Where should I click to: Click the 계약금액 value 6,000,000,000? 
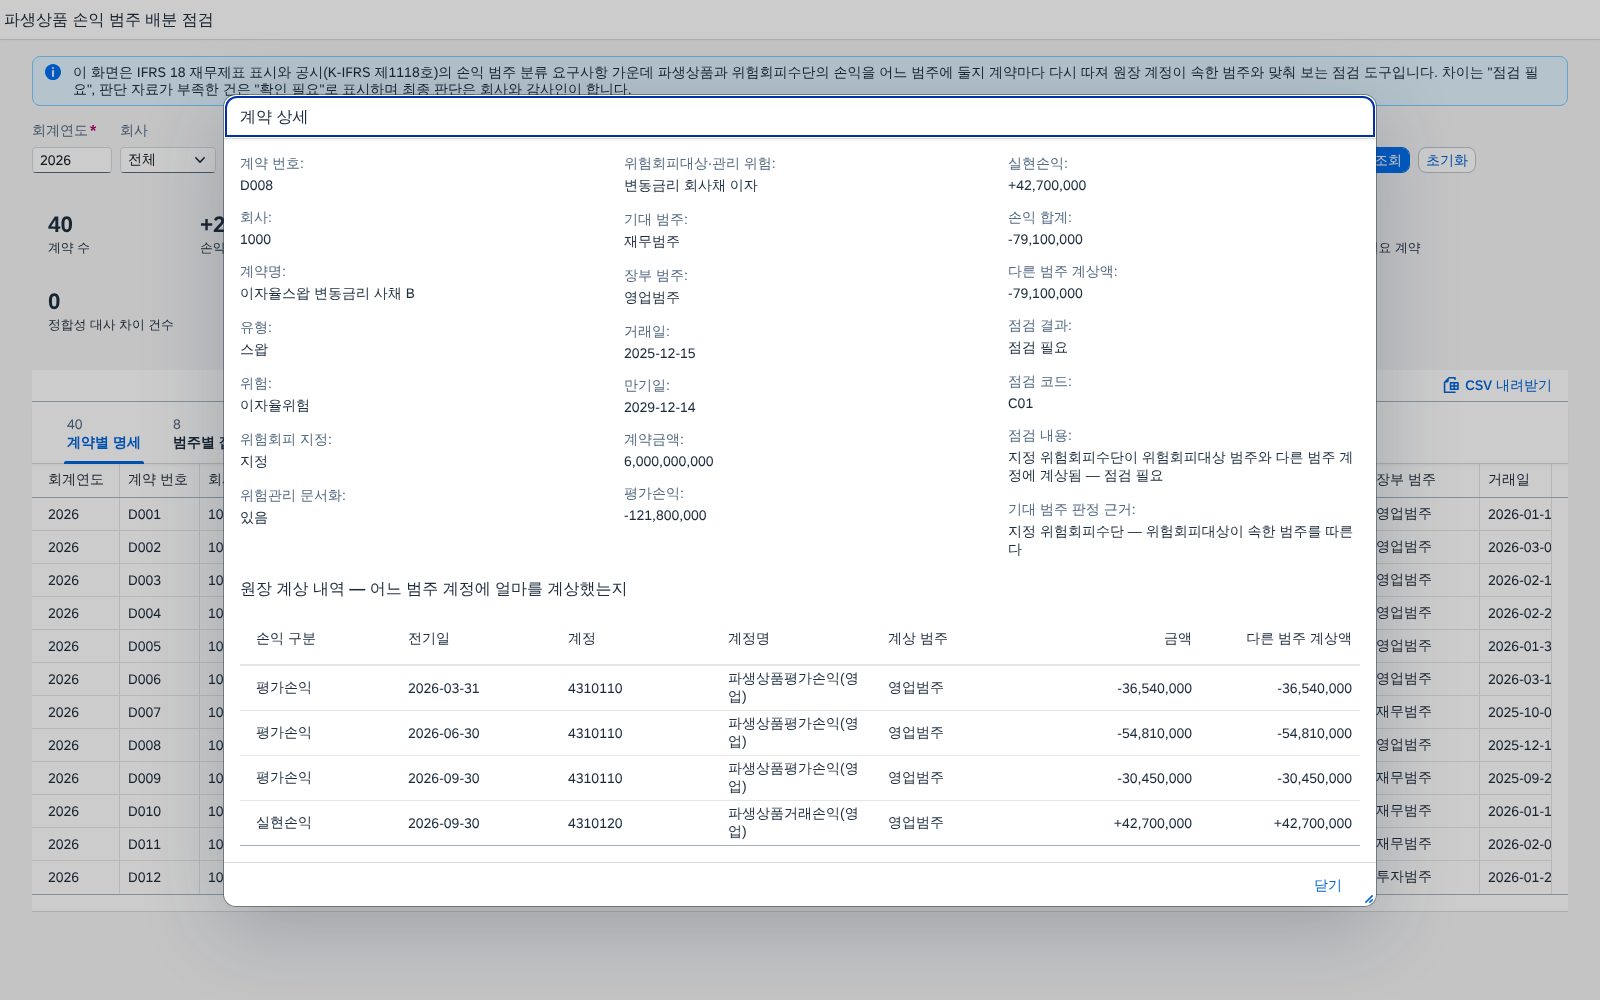pos(669,461)
